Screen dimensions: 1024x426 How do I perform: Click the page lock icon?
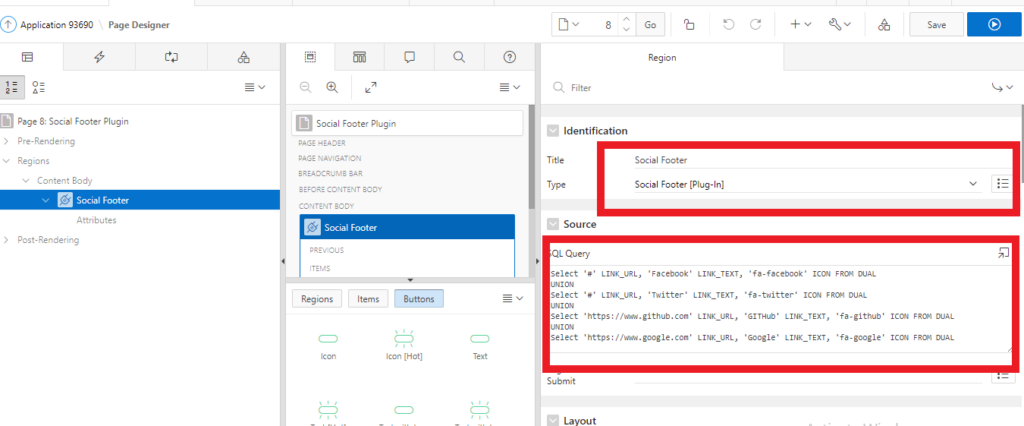689,24
